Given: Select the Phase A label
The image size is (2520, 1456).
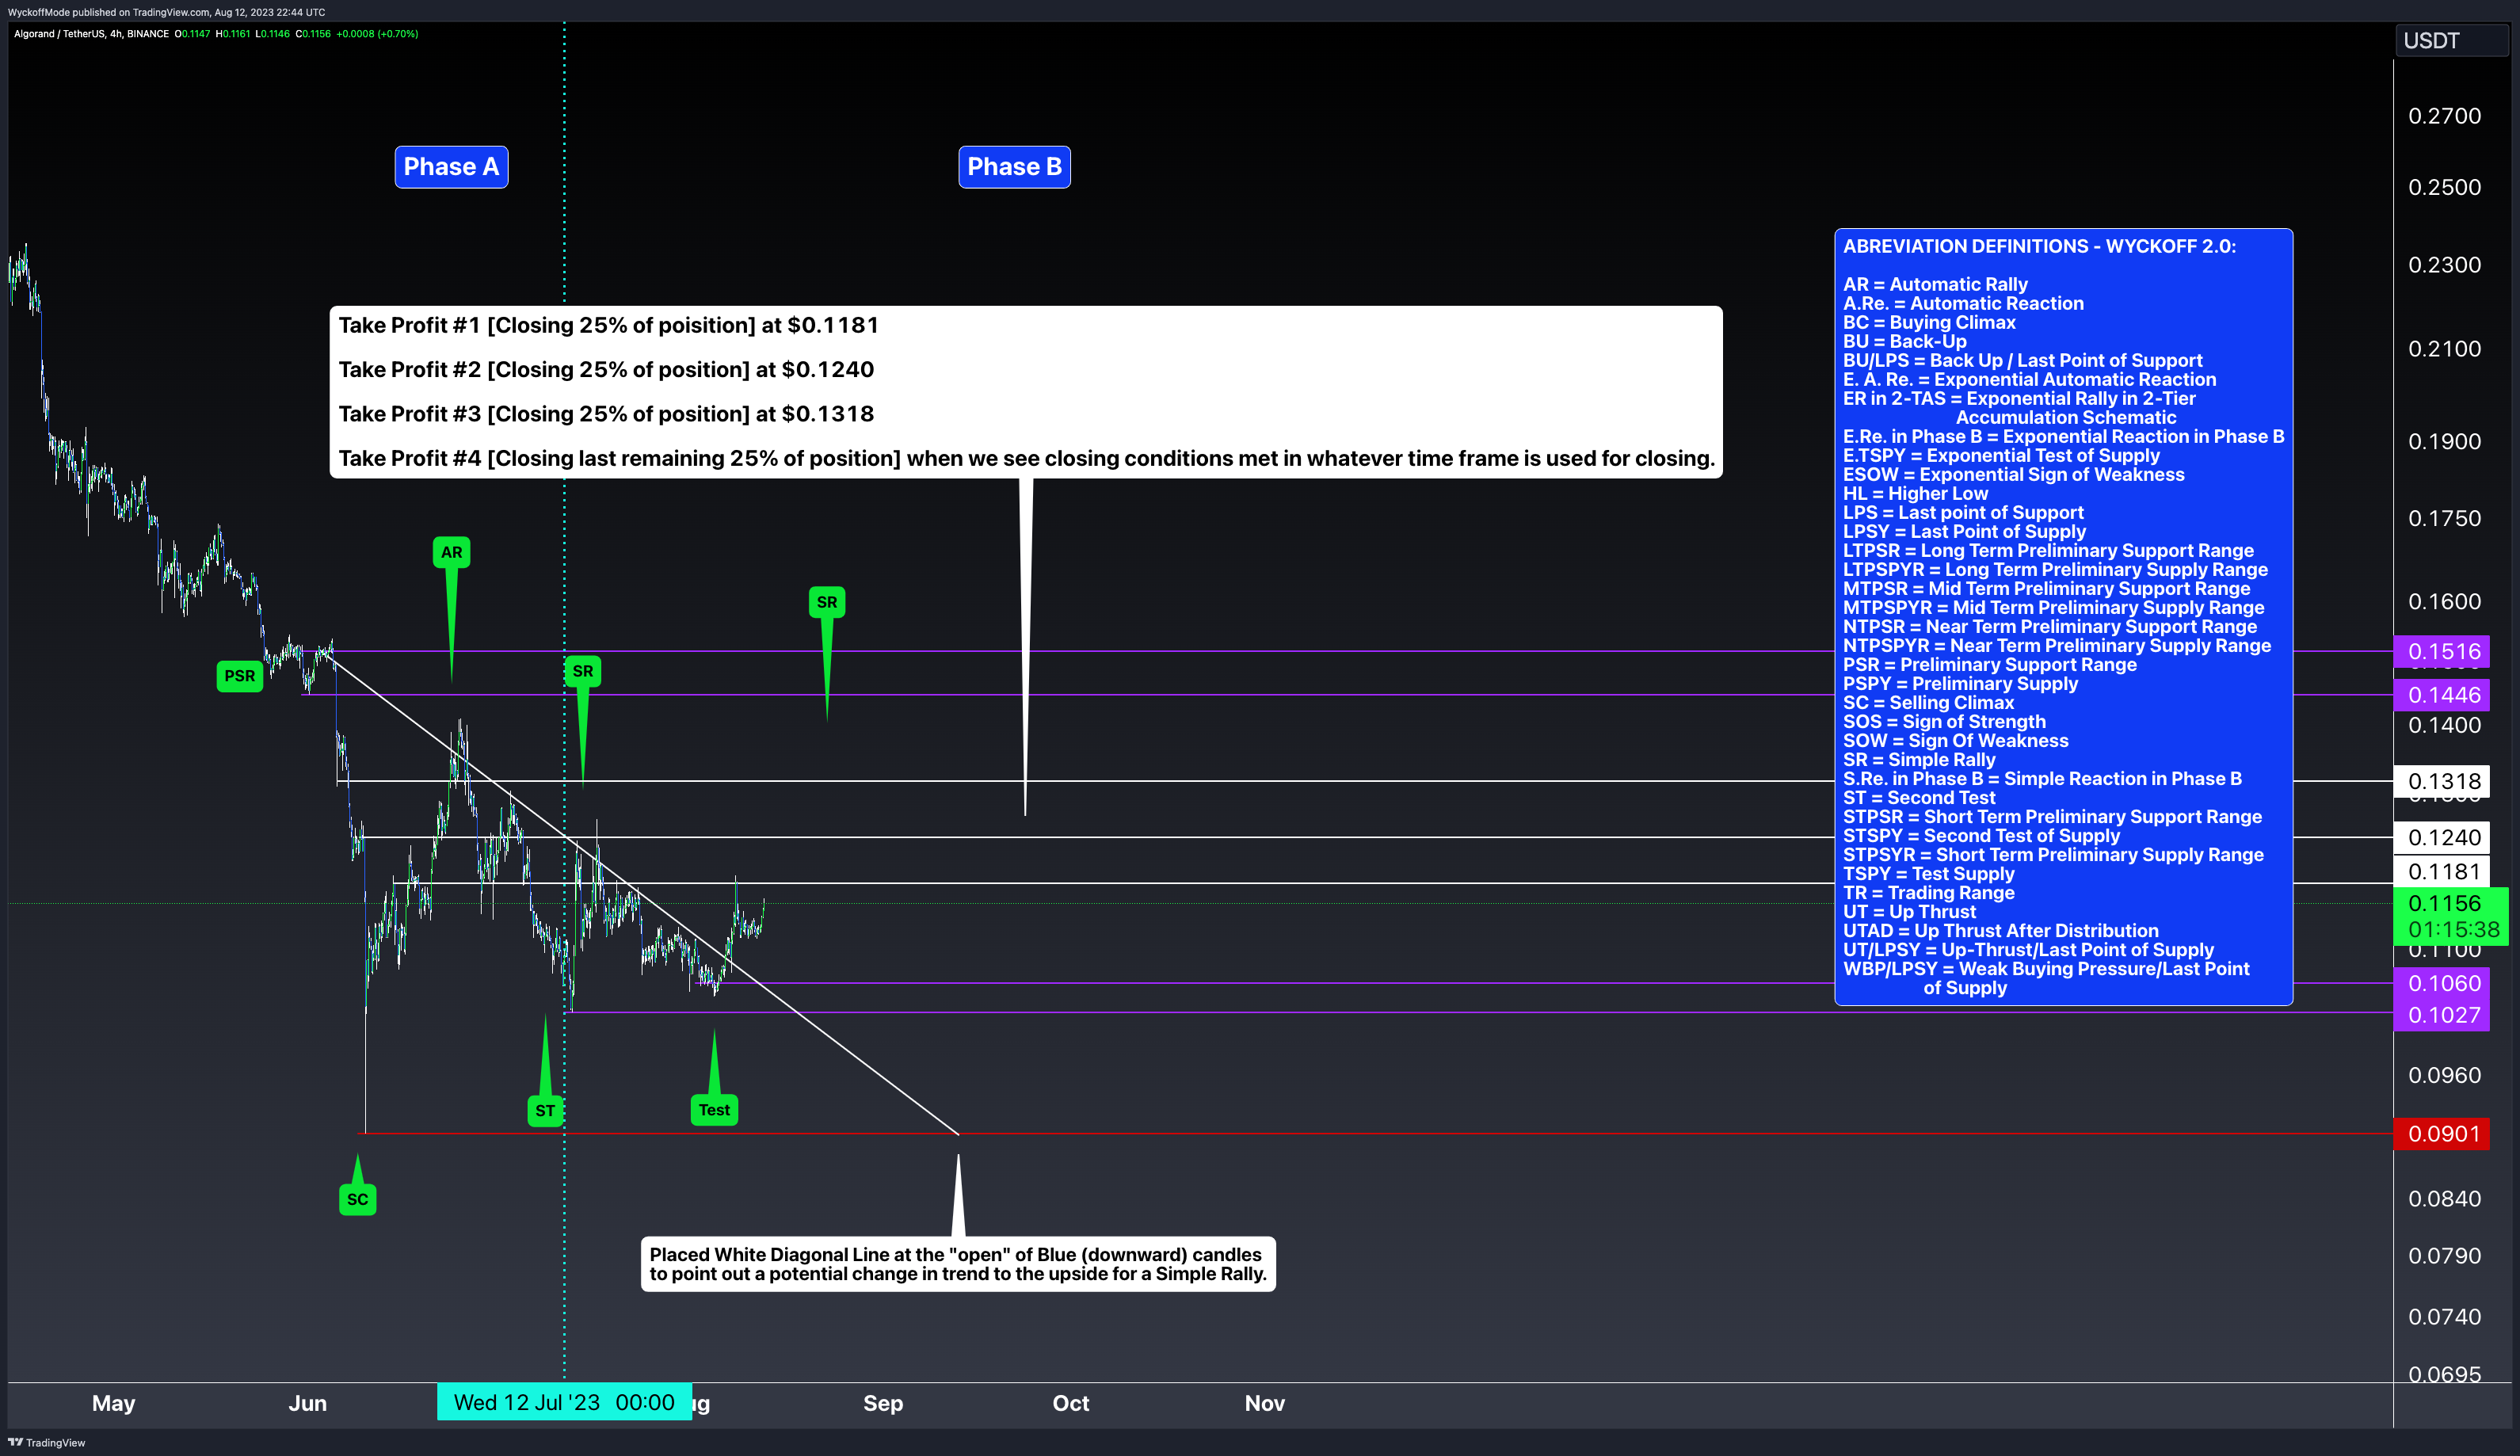Looking at the screenshot, I should pyautogui.click(x=451, y=167).
